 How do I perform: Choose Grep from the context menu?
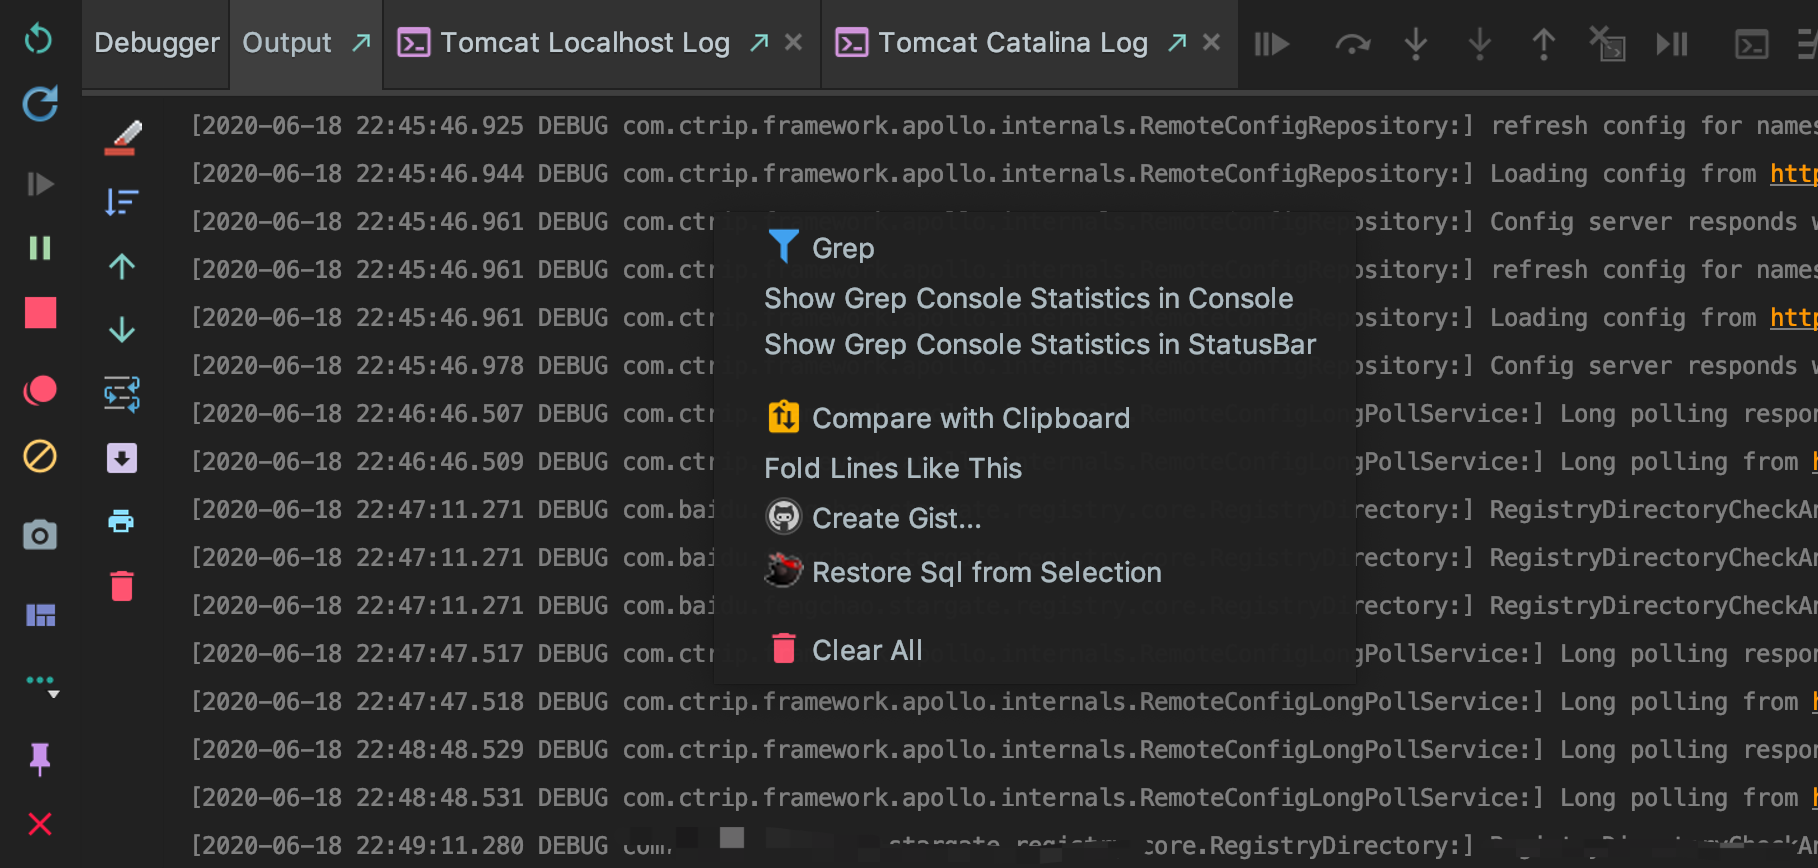pos(1035,248)
